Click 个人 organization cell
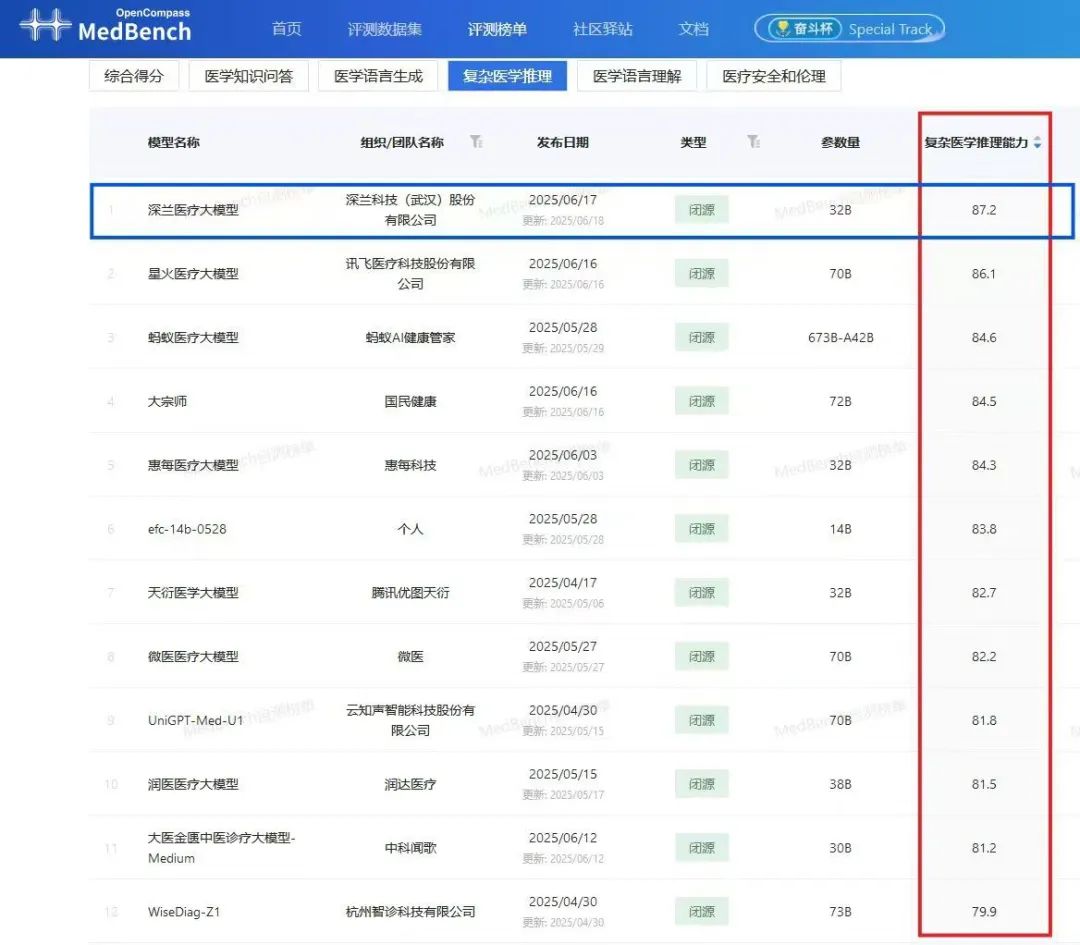Viewport: 1080px width, 945px height. tap(411, 529)
